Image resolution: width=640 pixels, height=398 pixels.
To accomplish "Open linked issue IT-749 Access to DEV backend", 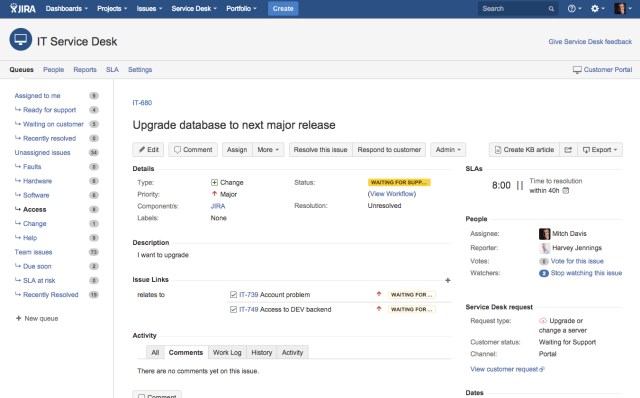I will click(x=285, y=310).
